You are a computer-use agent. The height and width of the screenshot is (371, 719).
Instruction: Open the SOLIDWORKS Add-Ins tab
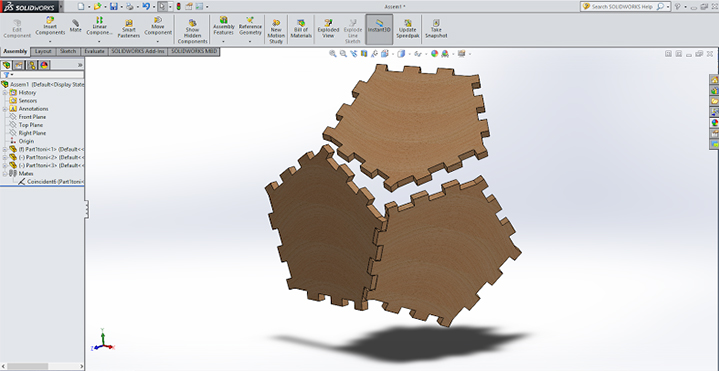coord(138,51)
